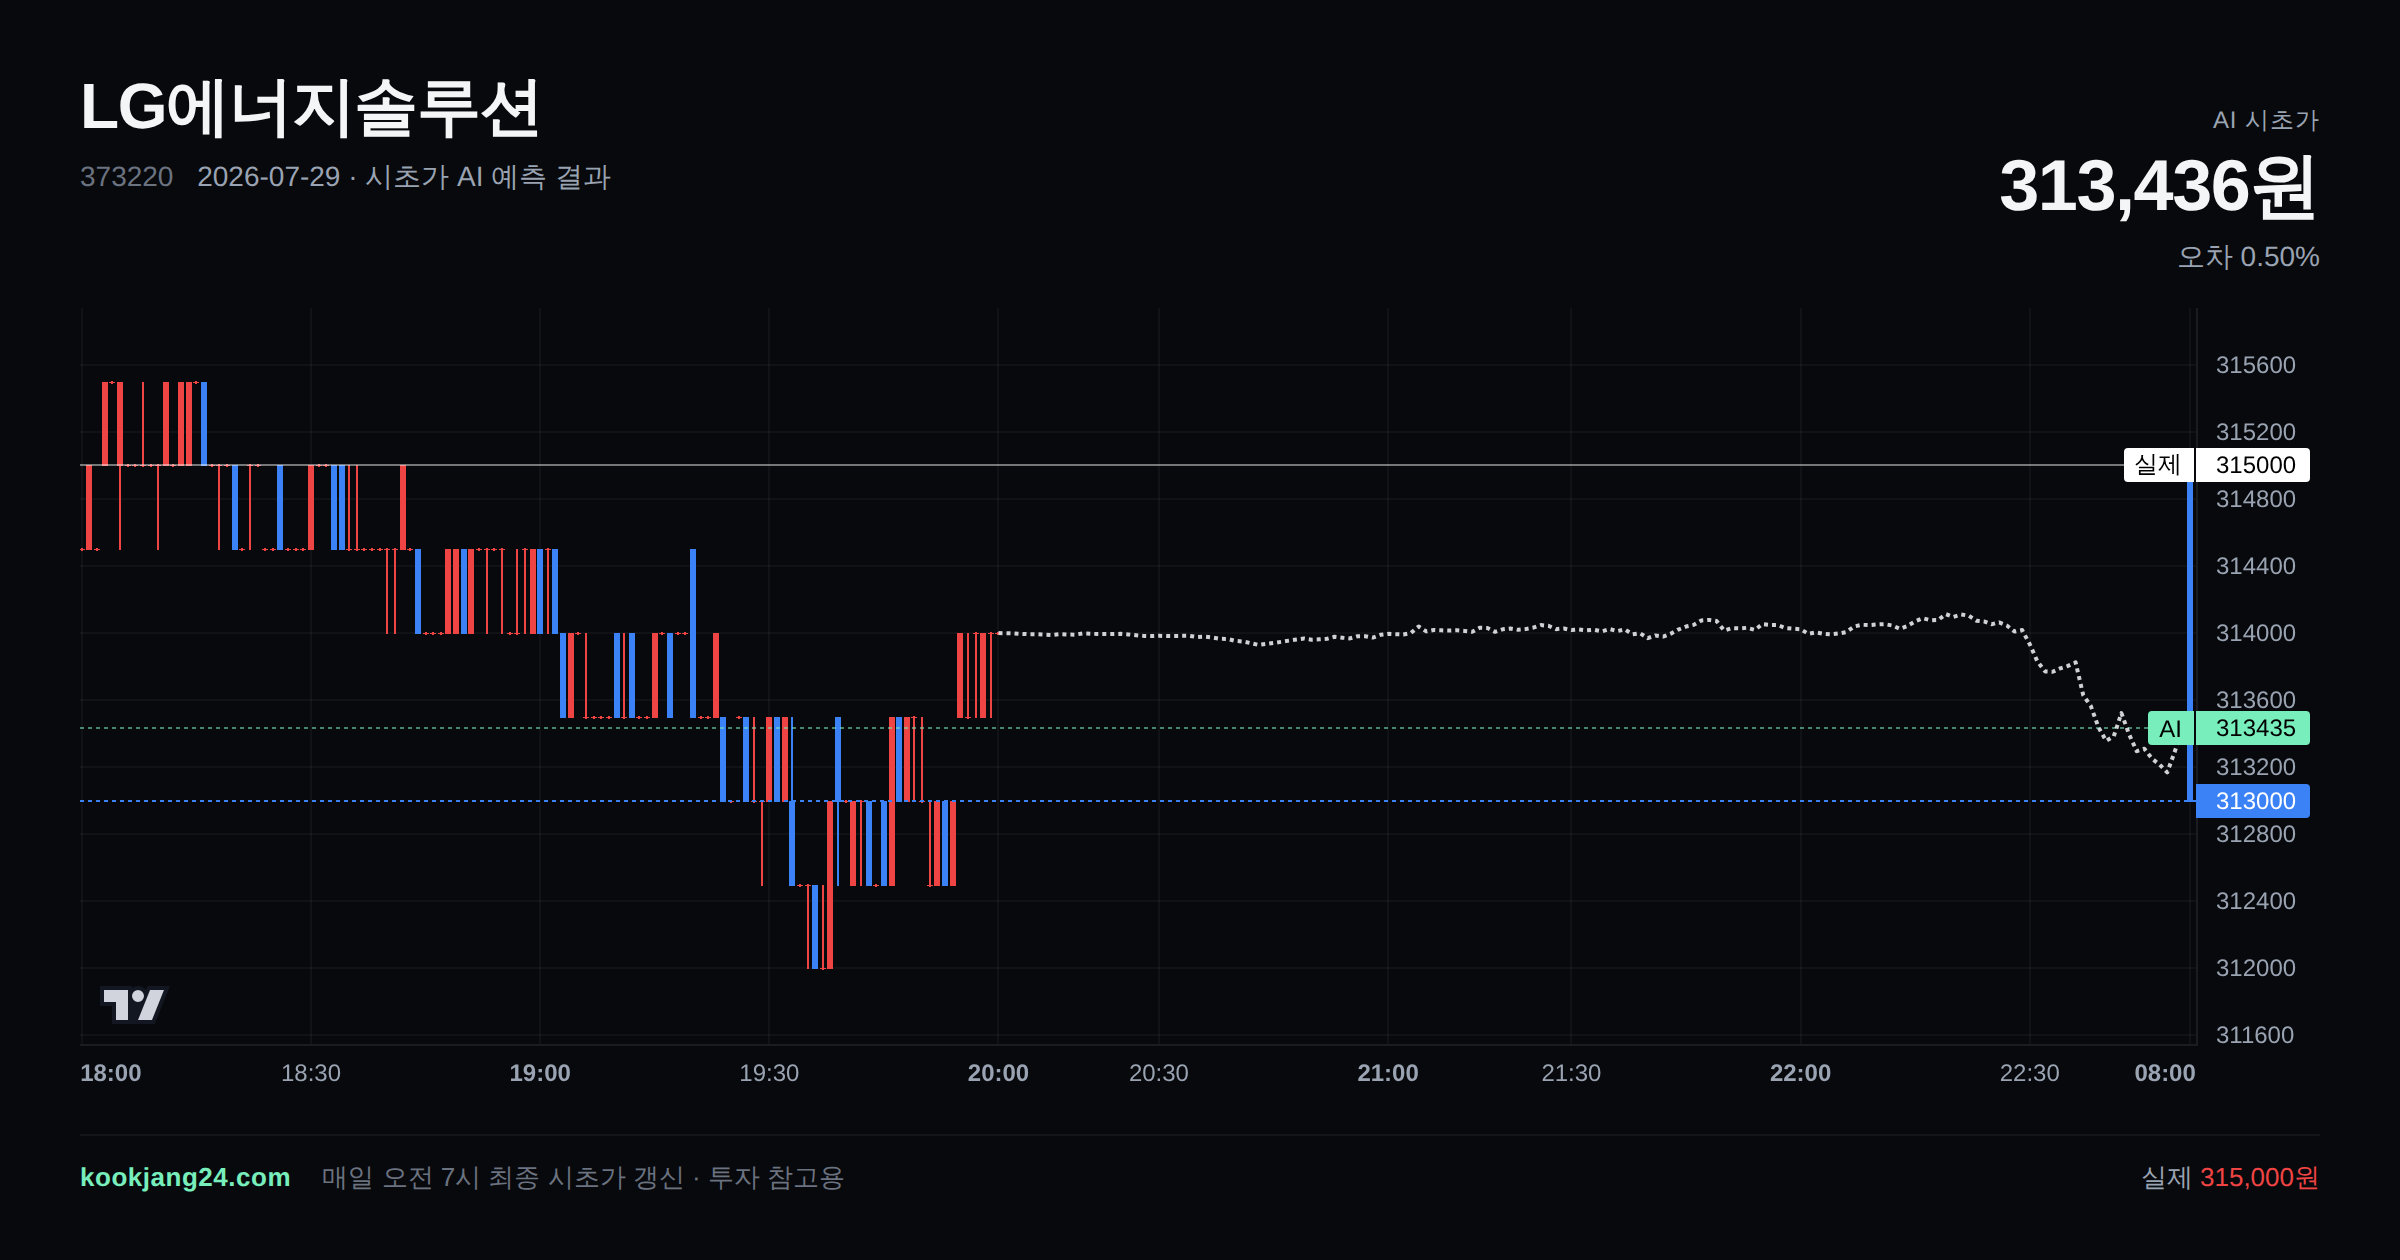This screenshot has width=2400, height=1260.
Task: Click the 315200 price axis value
Action: [x=2256, y=432]
